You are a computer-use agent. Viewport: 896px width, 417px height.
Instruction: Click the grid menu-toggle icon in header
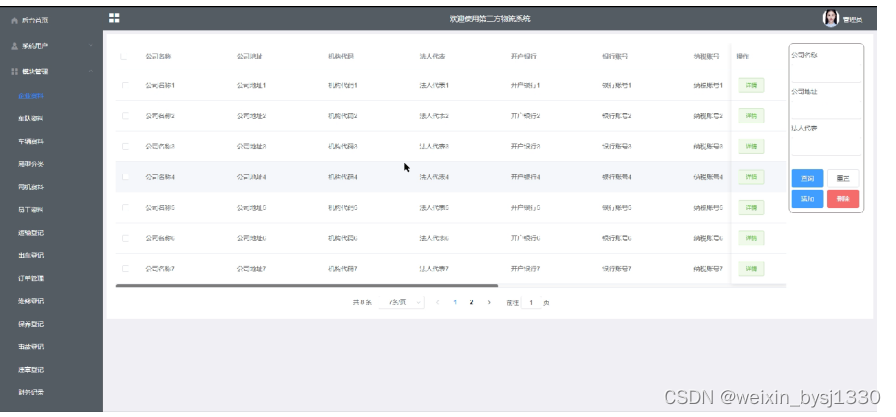(114, 18)
